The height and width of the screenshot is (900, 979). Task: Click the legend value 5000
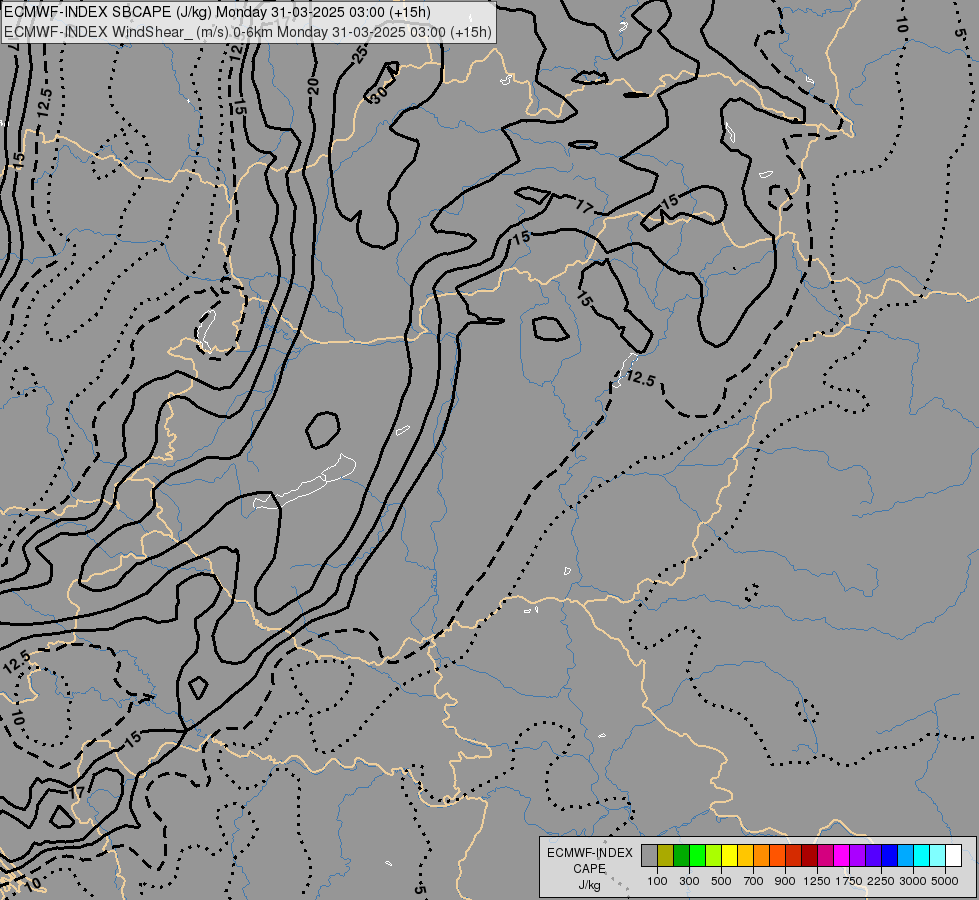(x=945, y=881)
